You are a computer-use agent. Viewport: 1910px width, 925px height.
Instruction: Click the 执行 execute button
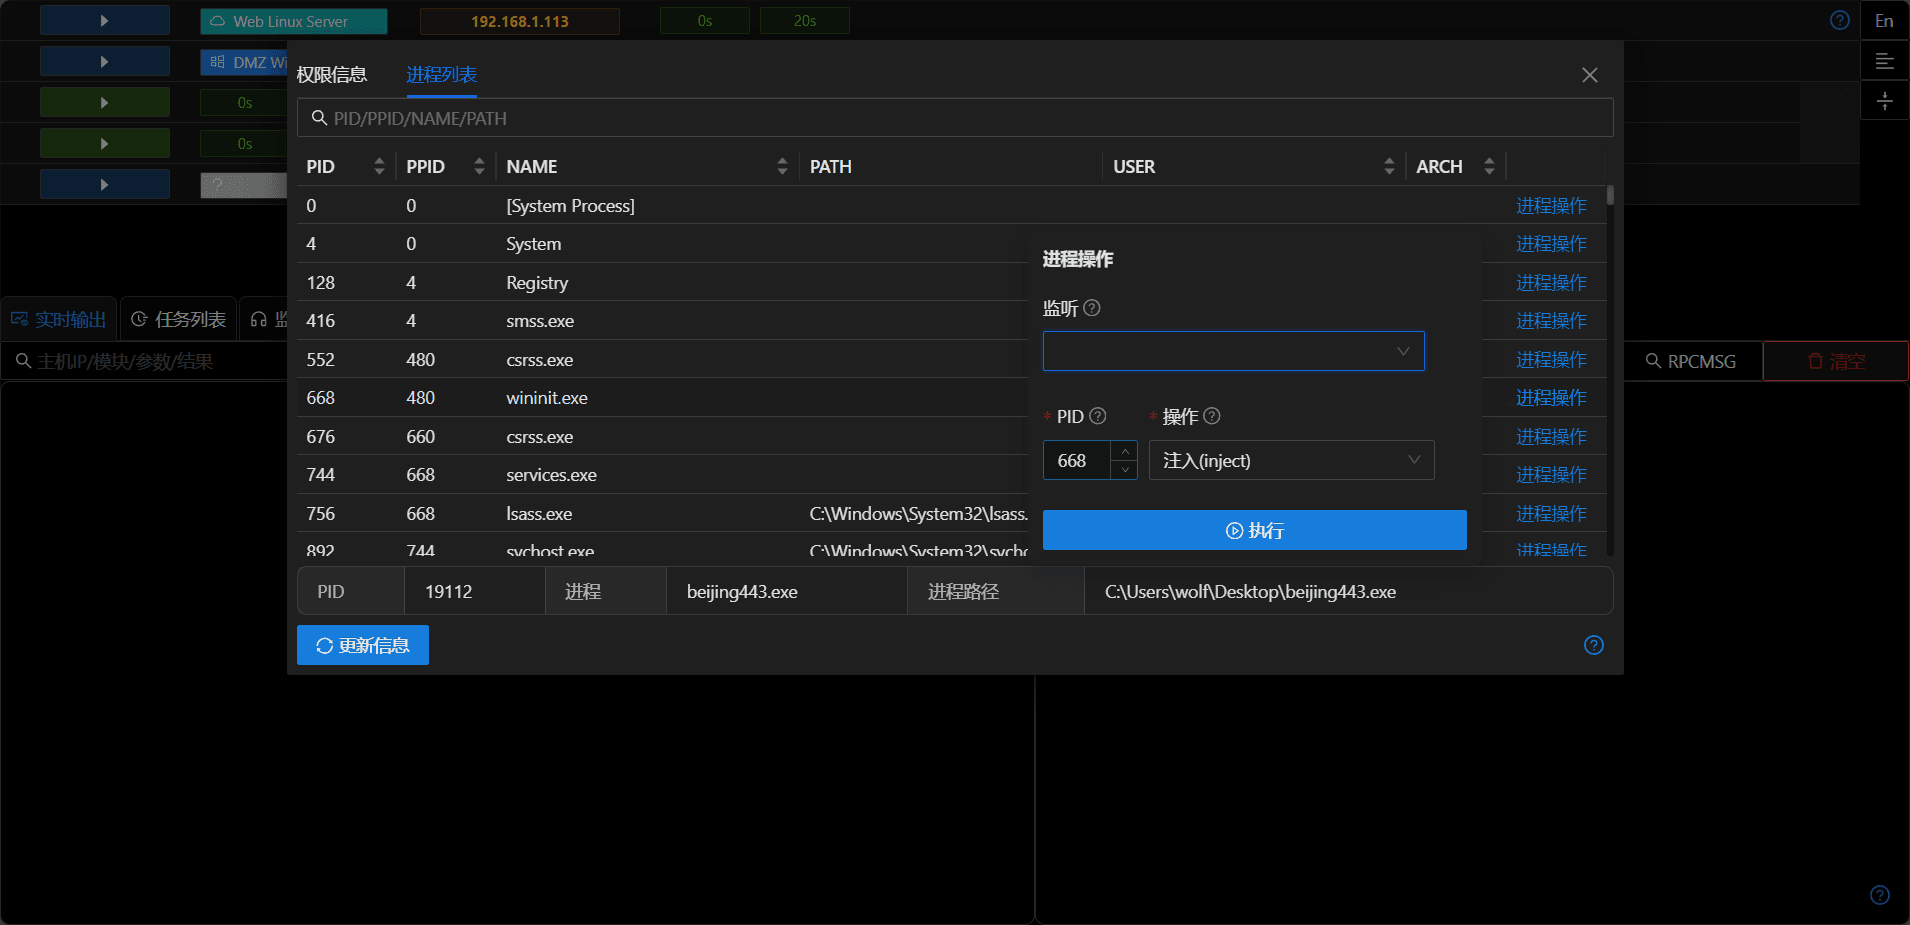tap(1255, 530)
